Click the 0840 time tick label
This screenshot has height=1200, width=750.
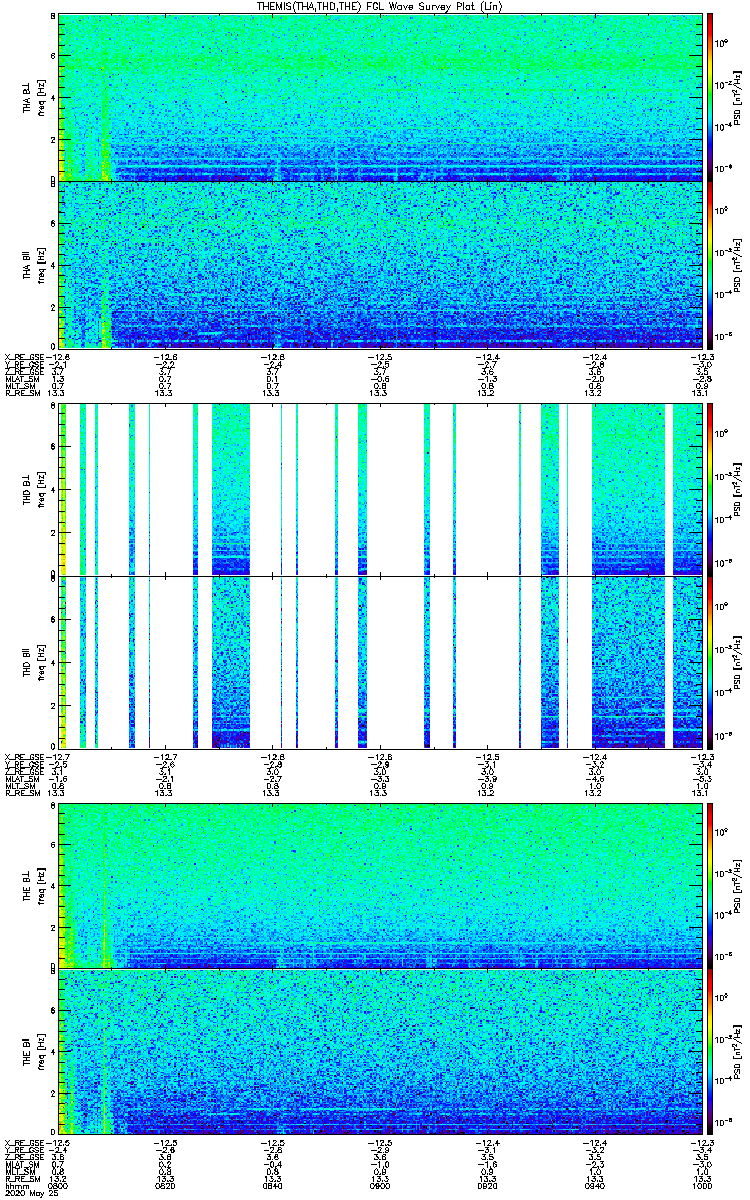pos(273,1185)
